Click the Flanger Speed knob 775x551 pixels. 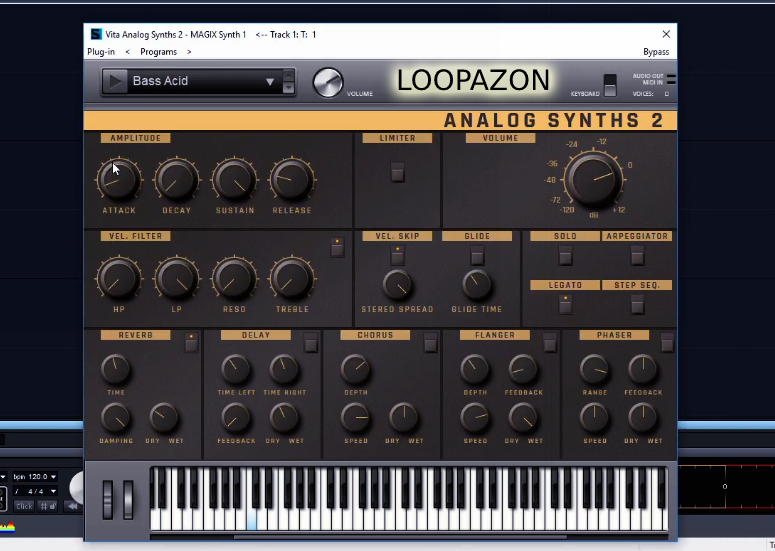coord(475,418)
